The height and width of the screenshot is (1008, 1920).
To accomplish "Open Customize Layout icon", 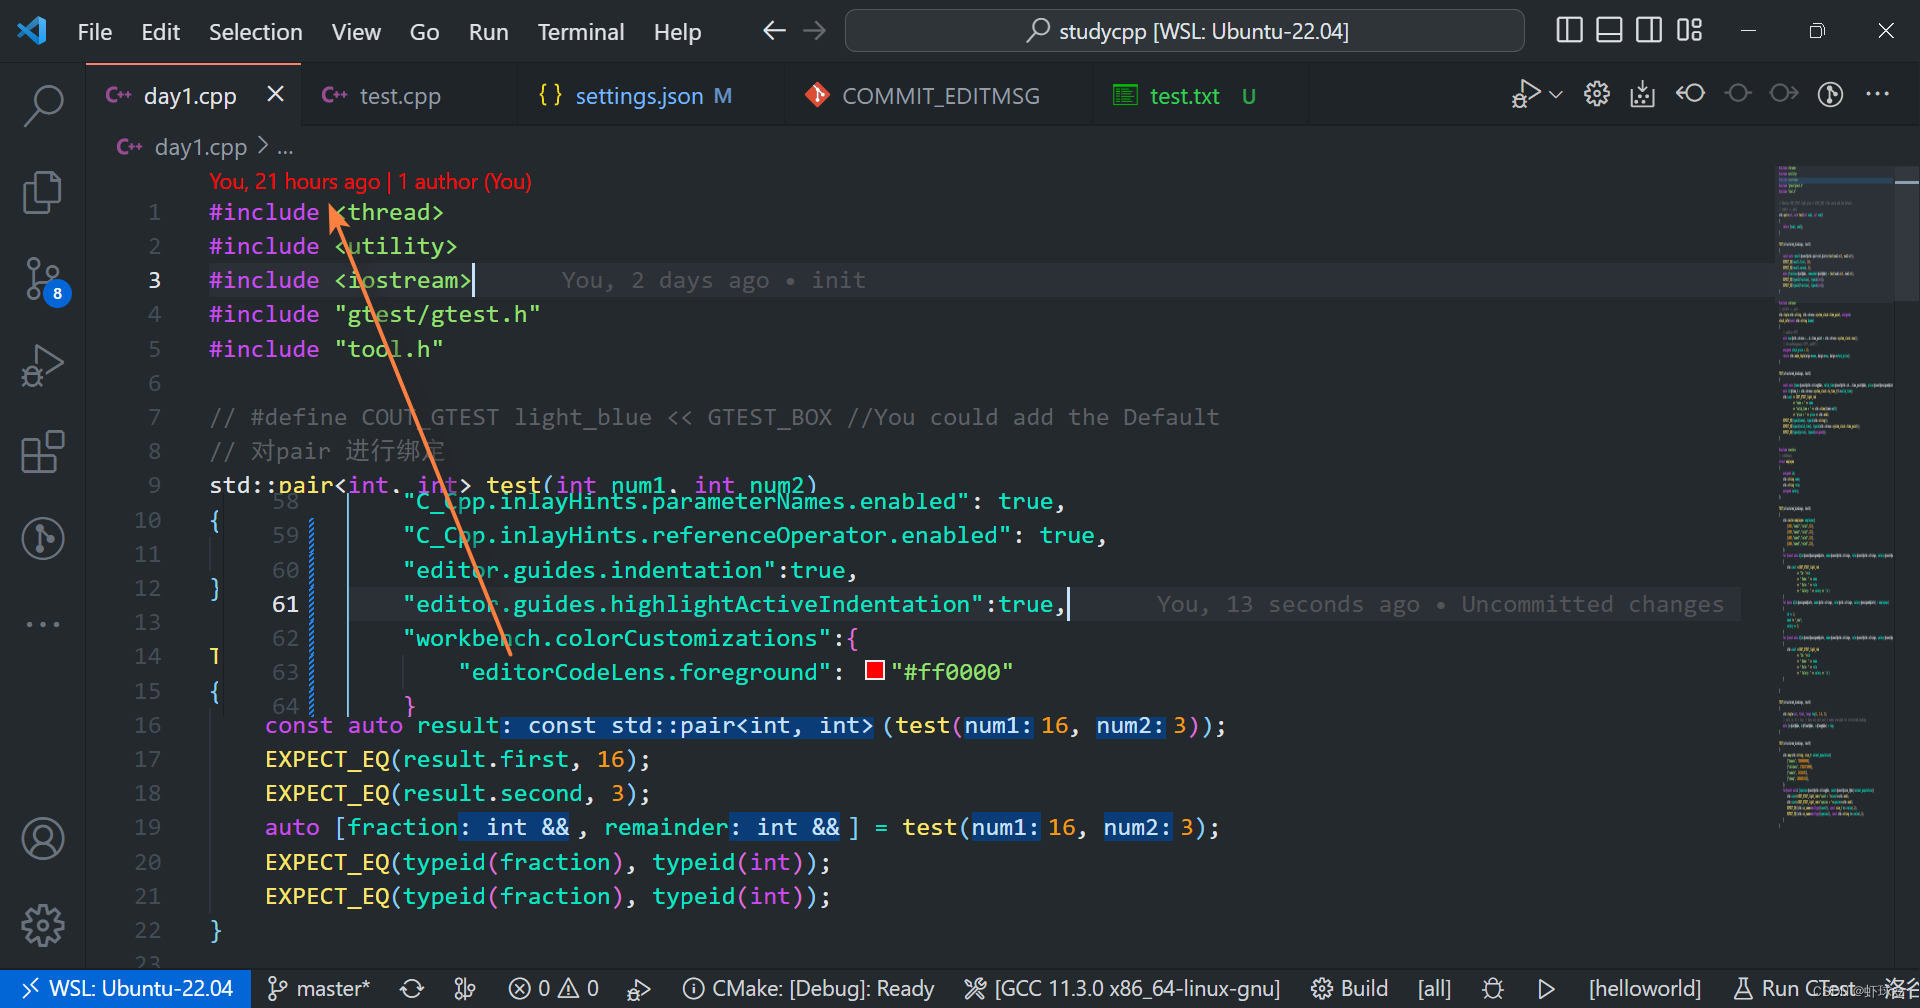I will point(1689,31).
